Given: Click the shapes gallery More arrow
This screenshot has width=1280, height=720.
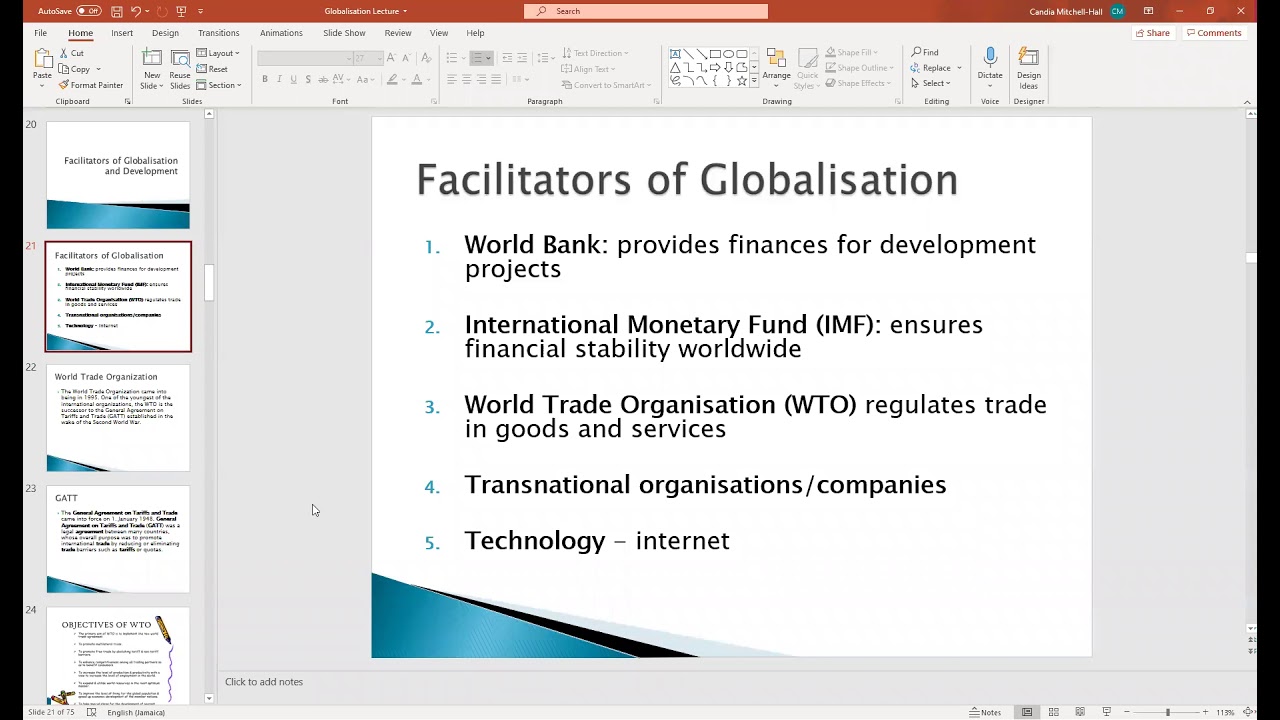Looking at the screenshot, I should point(753,82).
